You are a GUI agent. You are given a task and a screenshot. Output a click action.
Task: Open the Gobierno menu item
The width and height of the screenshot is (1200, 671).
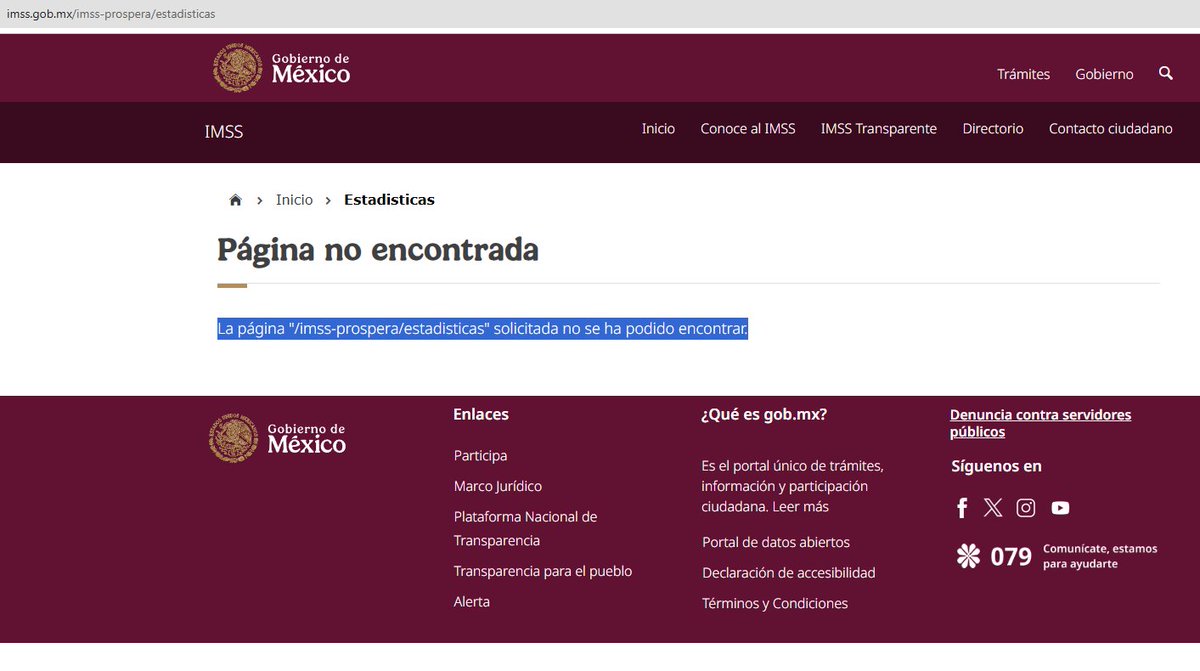click(1103, 74)
